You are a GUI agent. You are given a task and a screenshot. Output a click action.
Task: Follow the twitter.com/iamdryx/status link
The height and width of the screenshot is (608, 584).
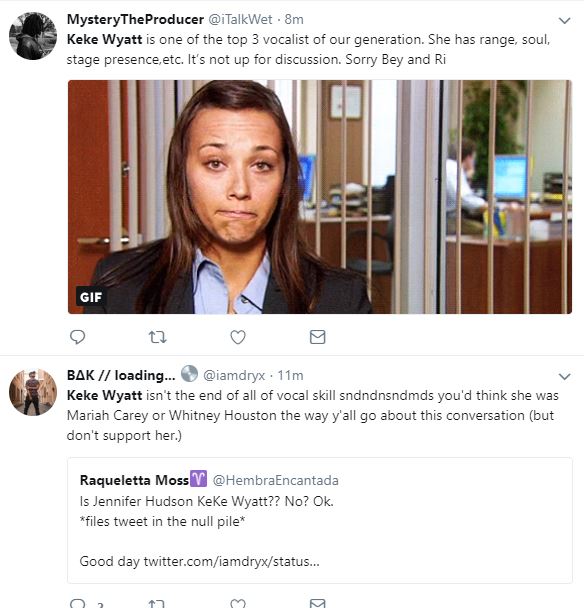tap(232, 561)
